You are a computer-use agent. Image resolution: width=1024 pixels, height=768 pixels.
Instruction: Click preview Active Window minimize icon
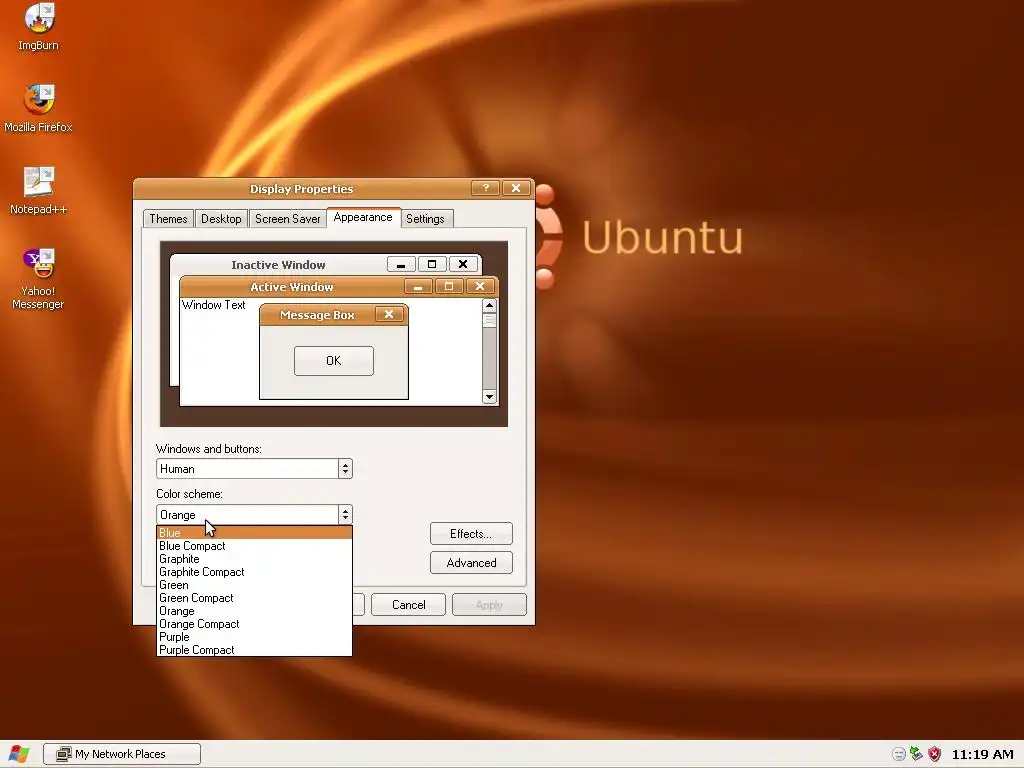418,286
